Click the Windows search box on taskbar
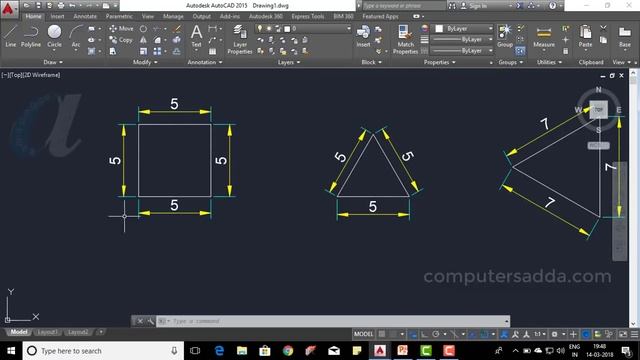Viewport: 640px width, 360px height. [102, 351]
